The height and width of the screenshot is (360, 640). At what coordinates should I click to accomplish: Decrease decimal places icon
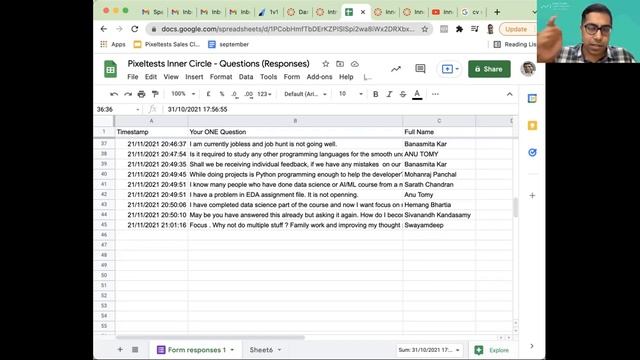tap(235, 94)
